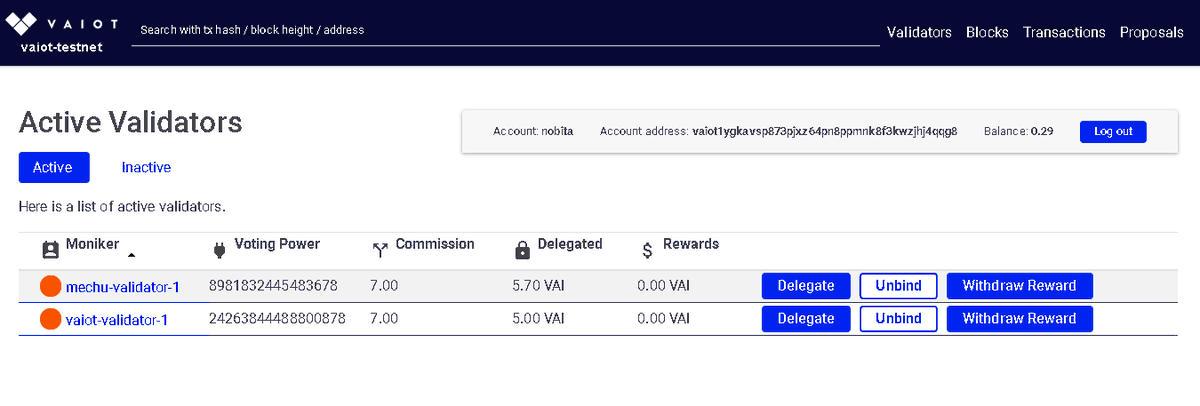Image resolution: width=1200 pixels, height=406 pixels.
Task: Withdraw Reward from vaiot-validator-1
Action: 1019,319
